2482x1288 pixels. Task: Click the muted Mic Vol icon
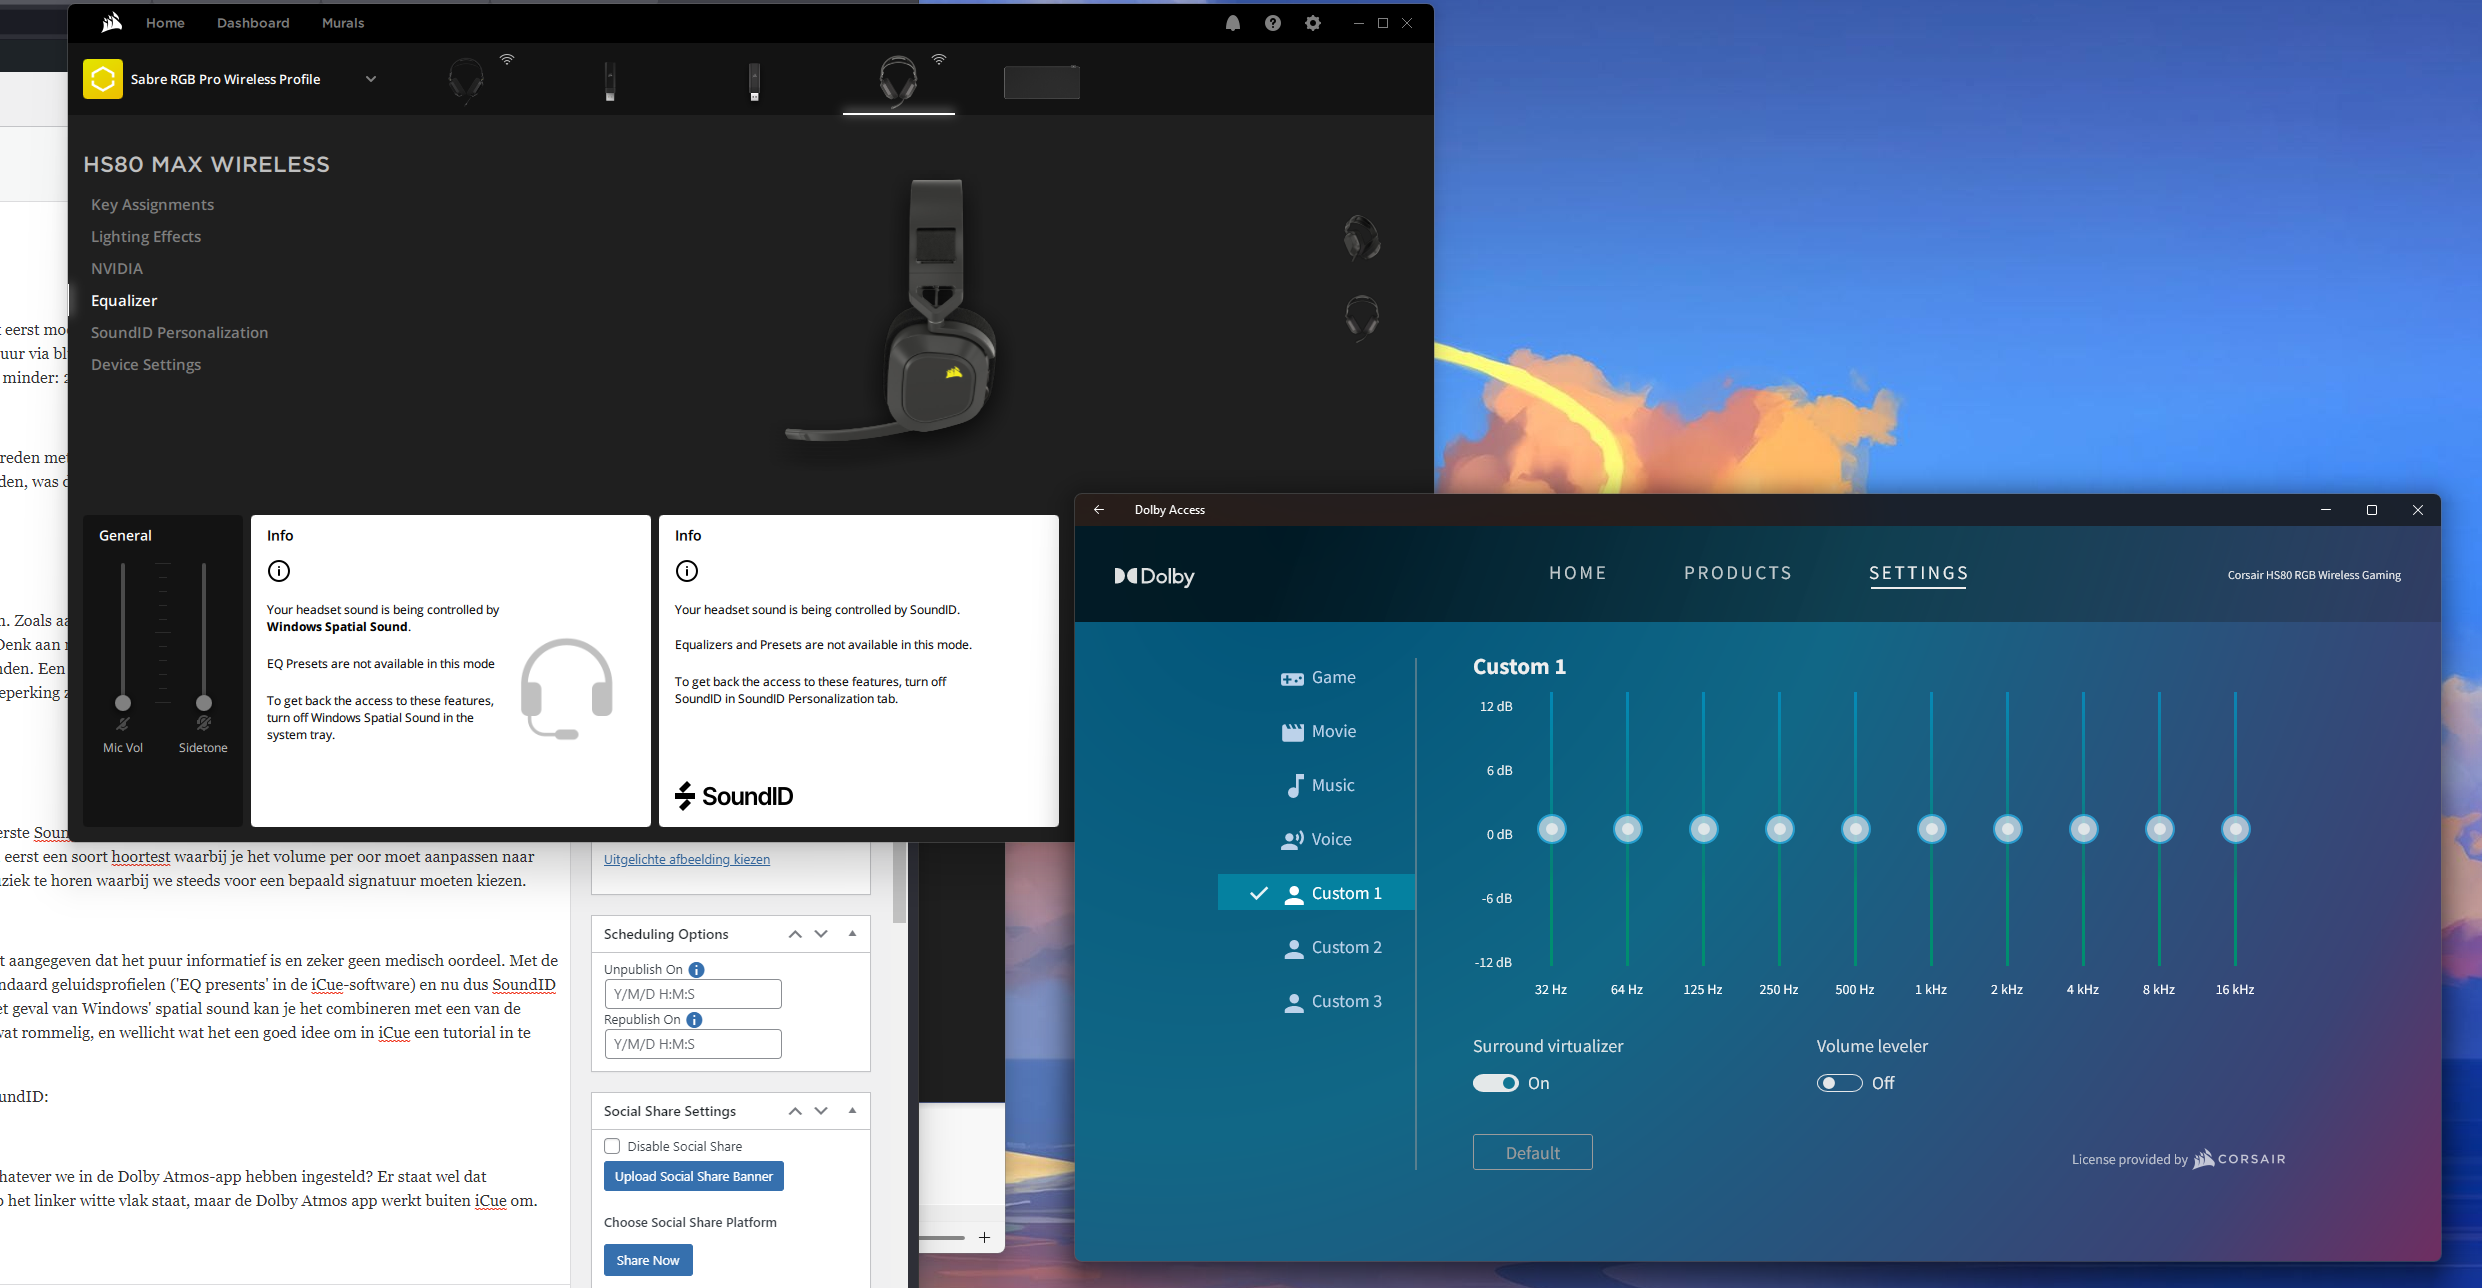[x=123, y=724]
